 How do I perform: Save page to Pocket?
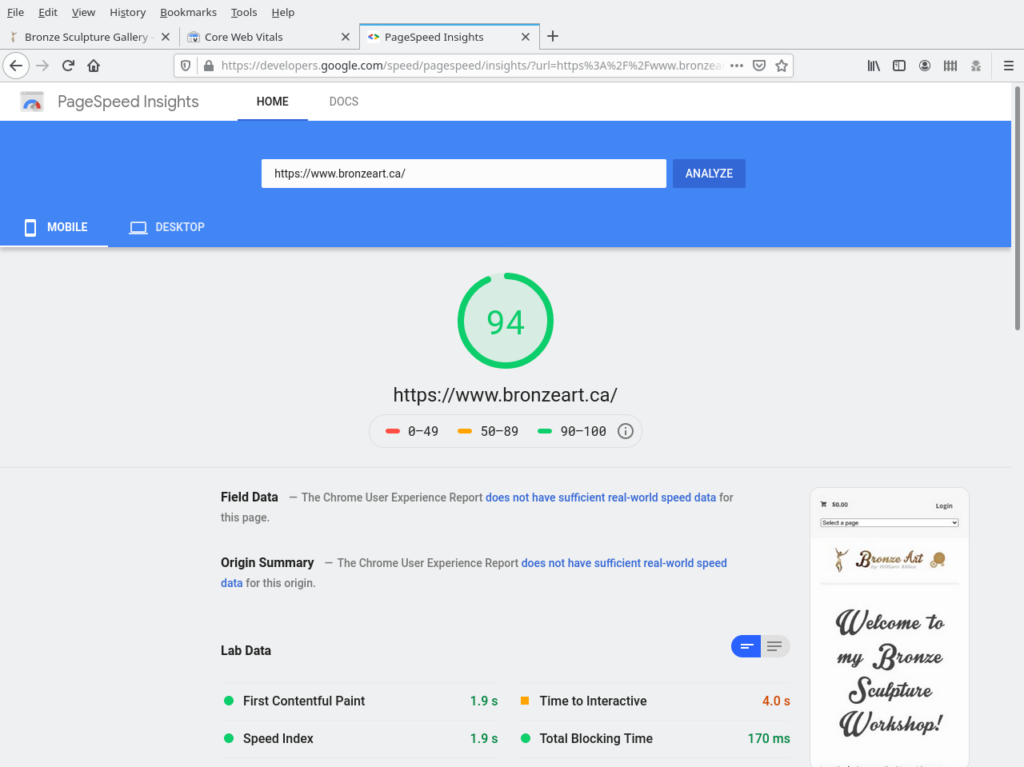[x=759, y=65]
